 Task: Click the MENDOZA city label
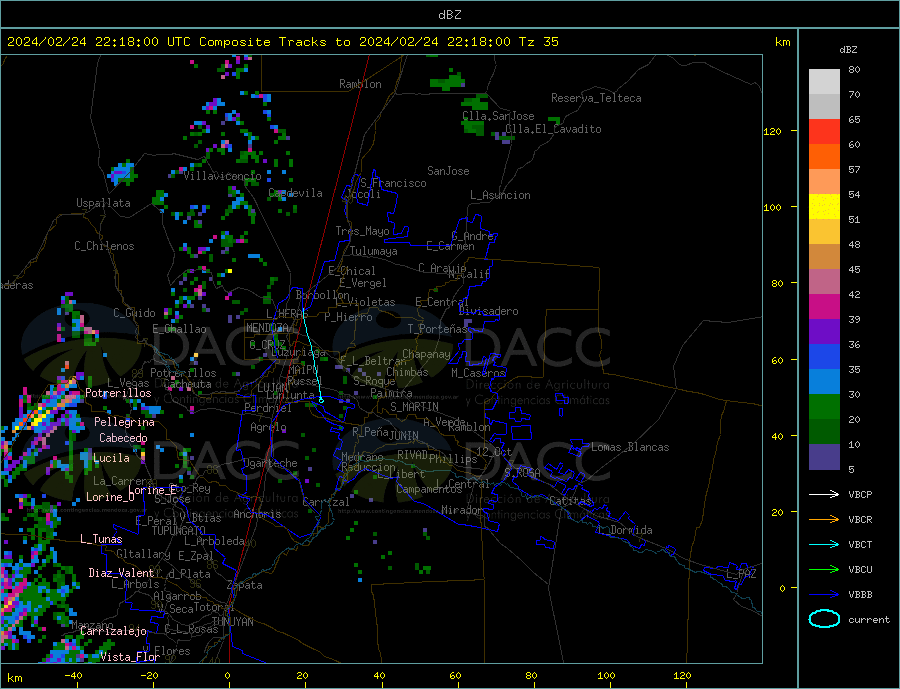click(268, 328)
